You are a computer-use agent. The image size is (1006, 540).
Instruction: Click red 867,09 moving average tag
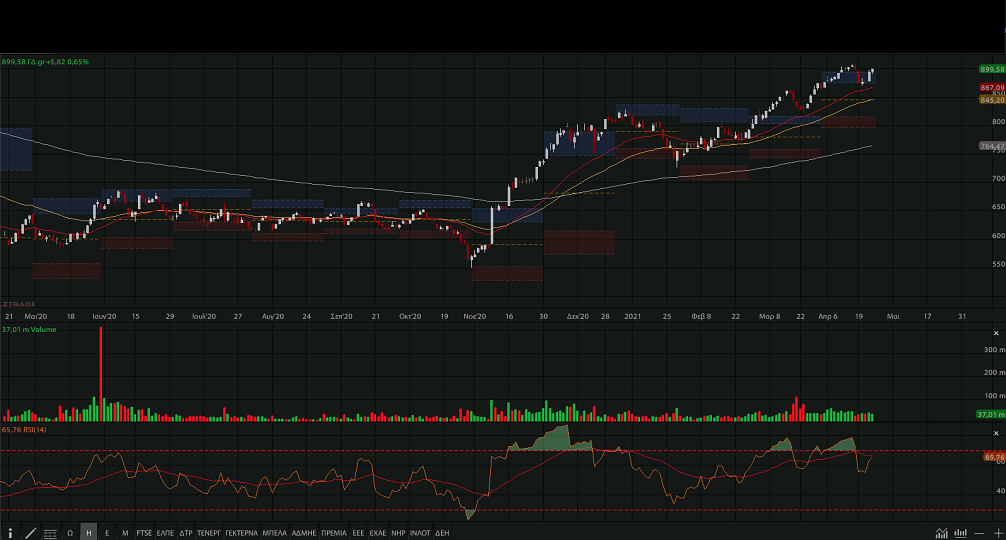coord(992,87)
